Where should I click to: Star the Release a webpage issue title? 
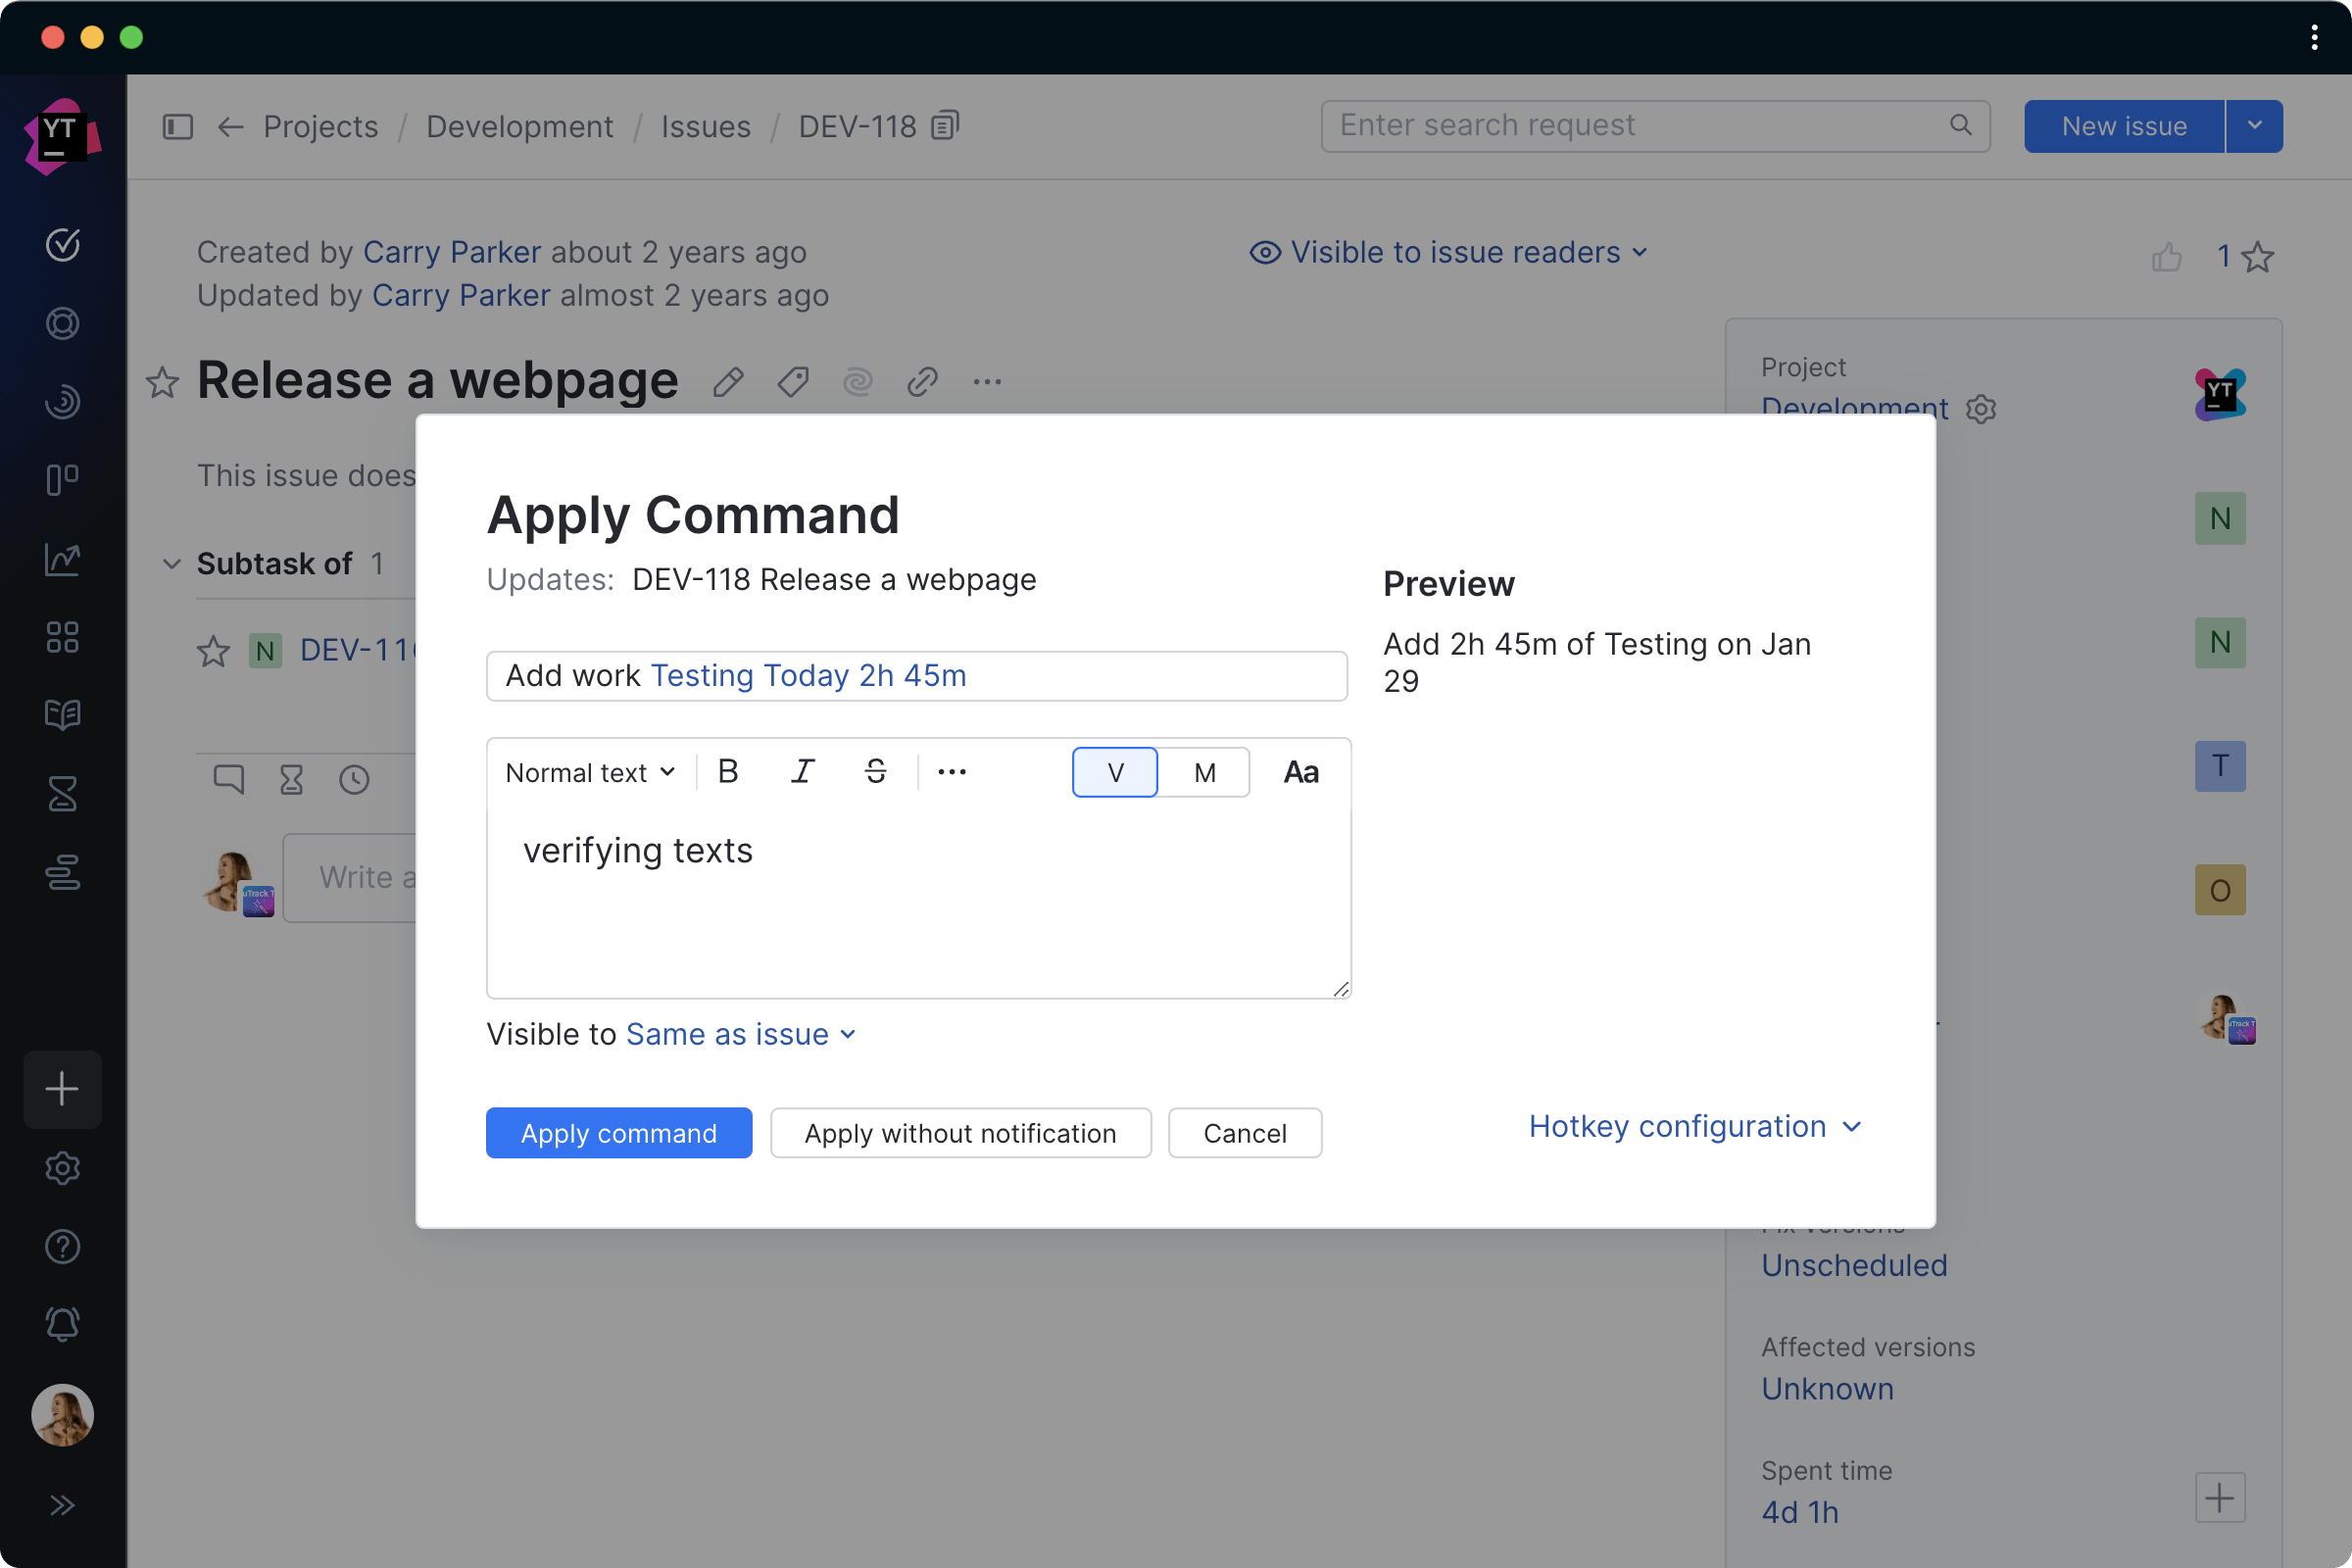tap(162, 382)
